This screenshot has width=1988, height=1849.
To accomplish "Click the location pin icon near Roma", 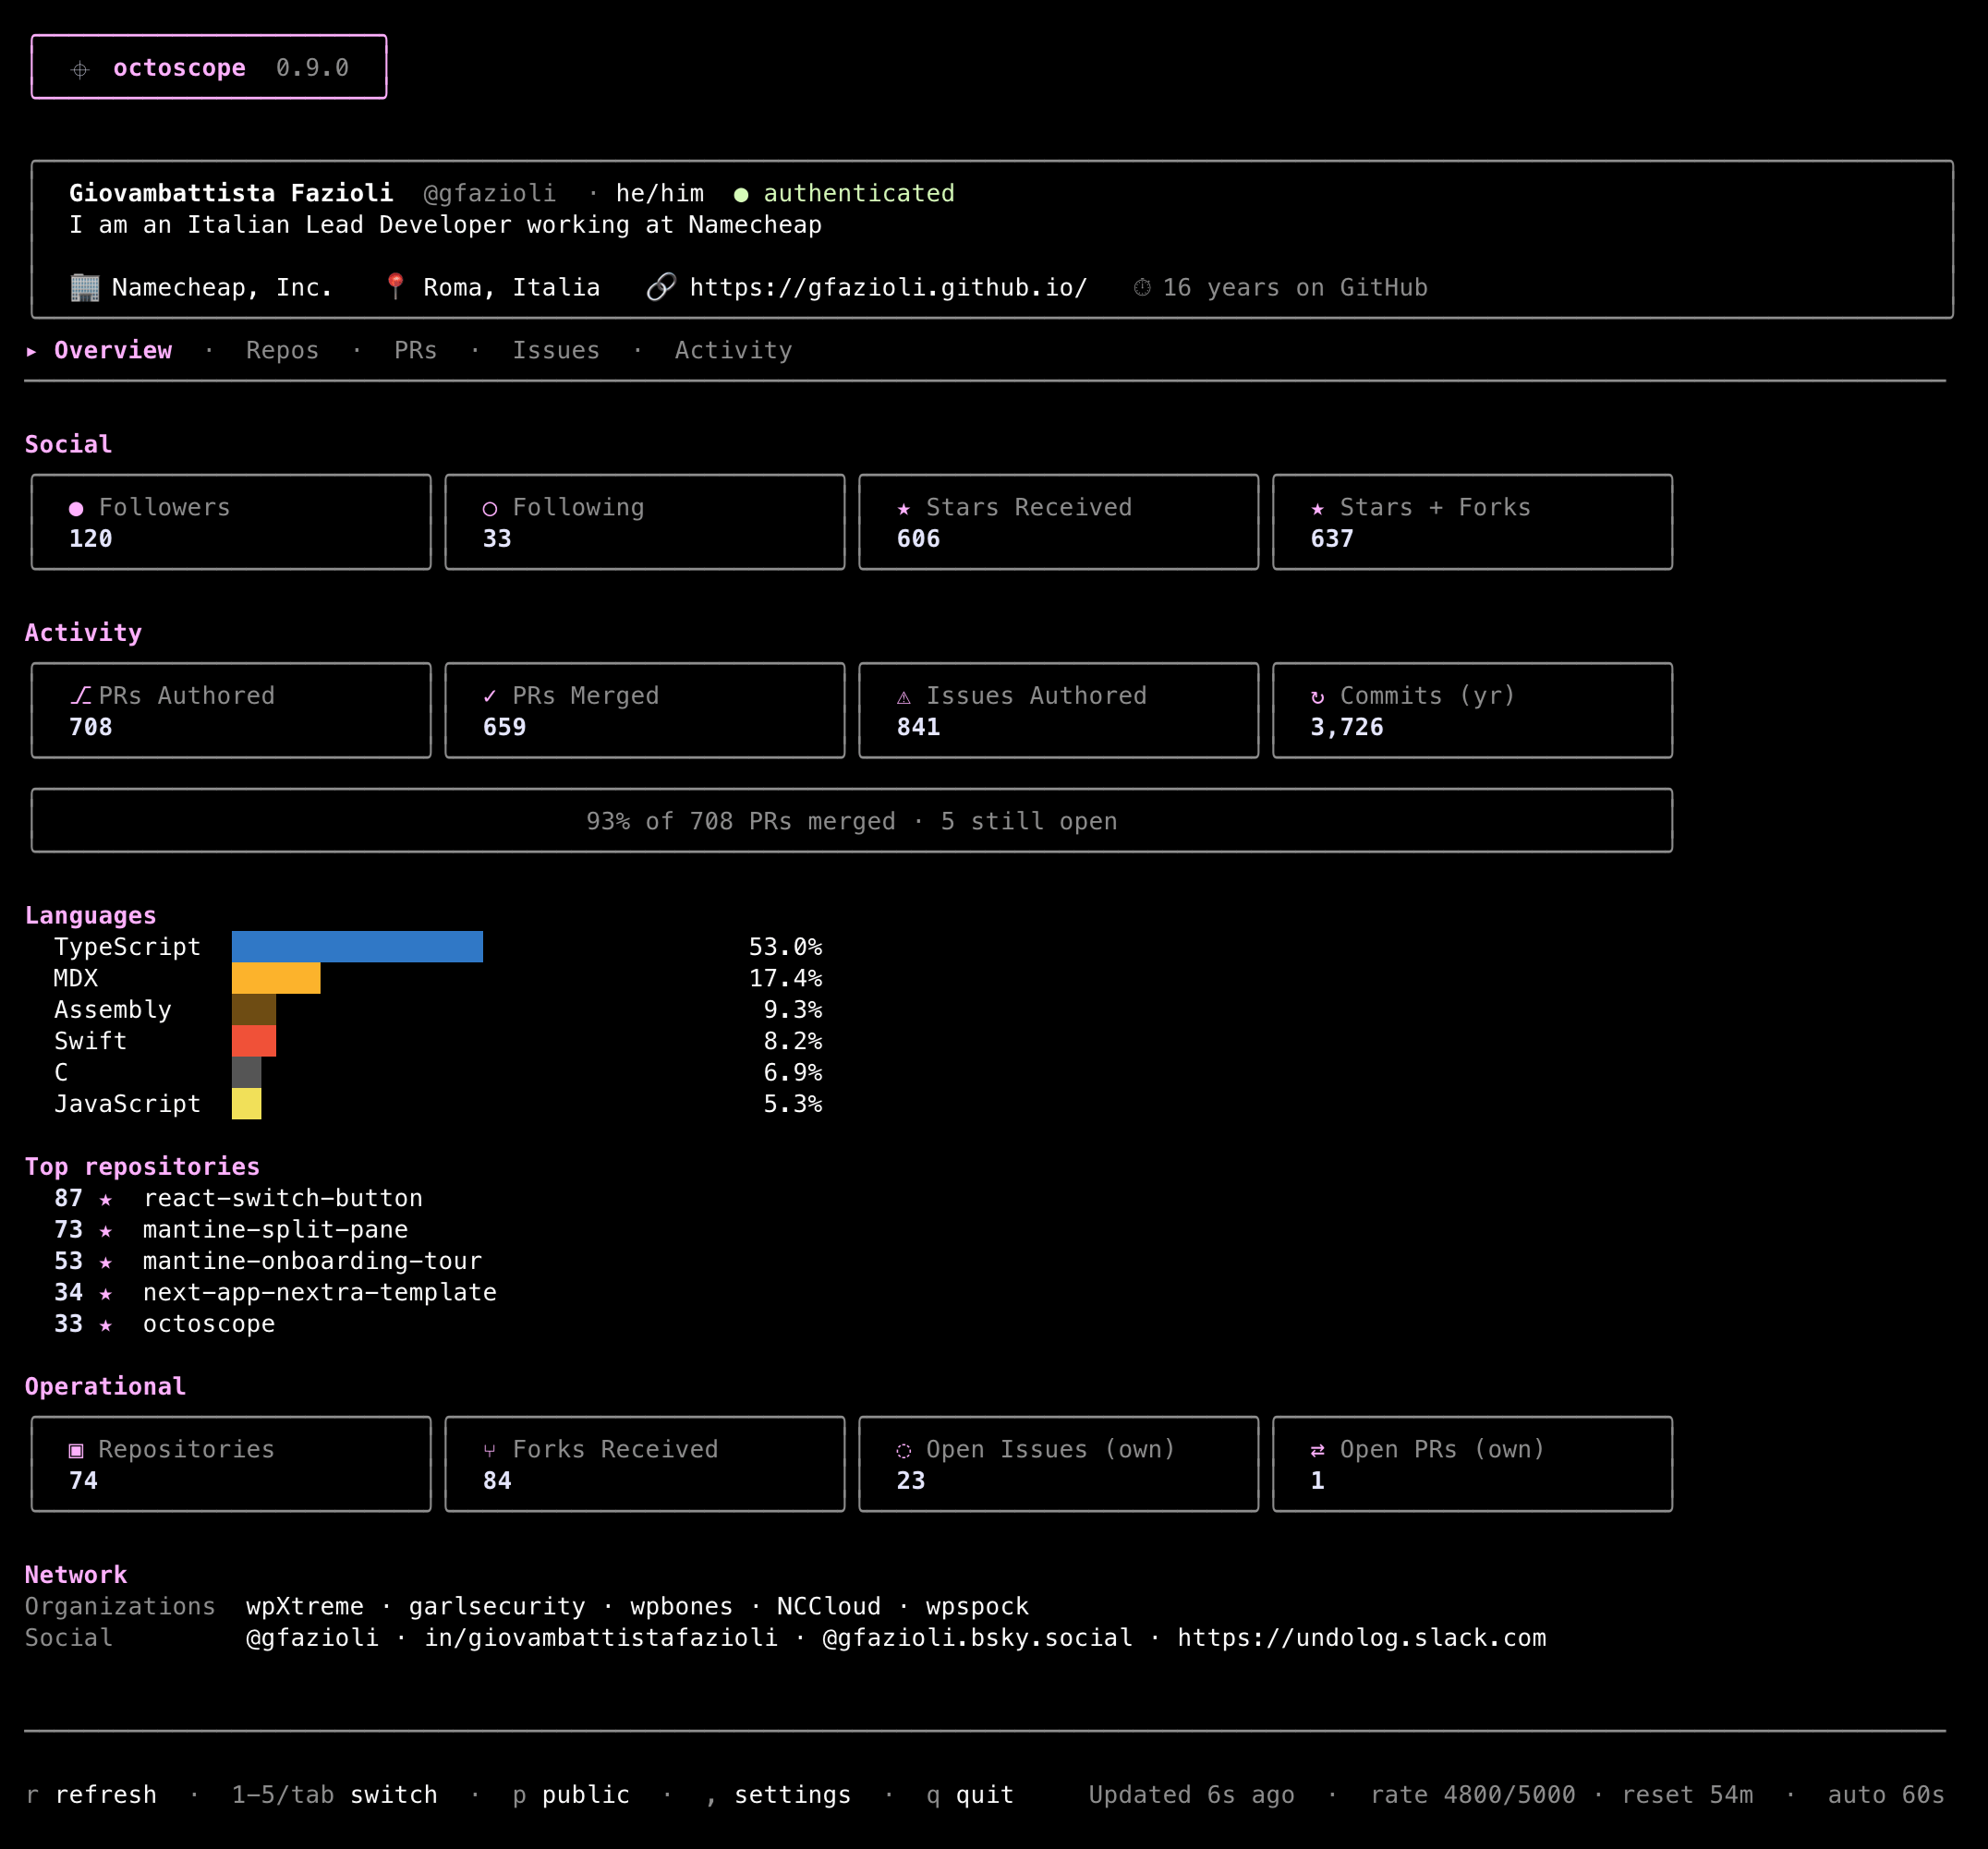I will click(x=395, y=286).
